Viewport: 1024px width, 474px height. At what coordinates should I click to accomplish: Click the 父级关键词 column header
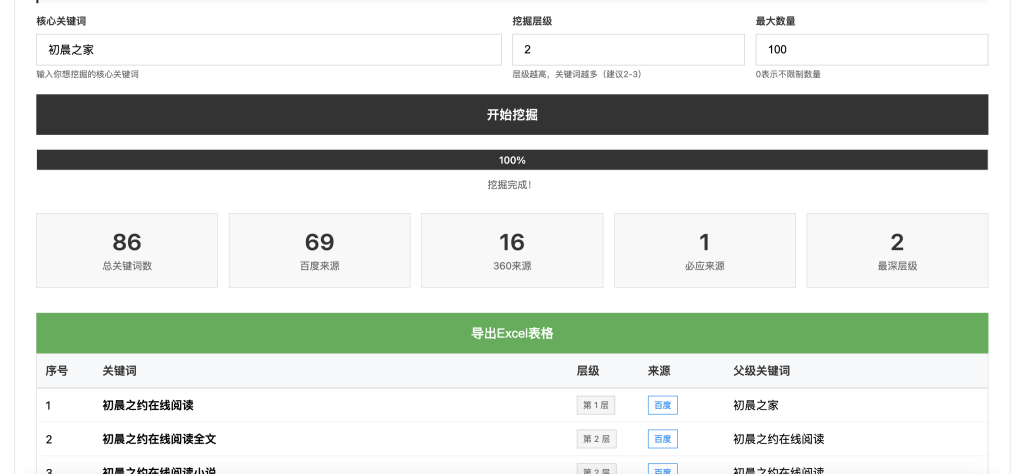click(x=761, y=371)
